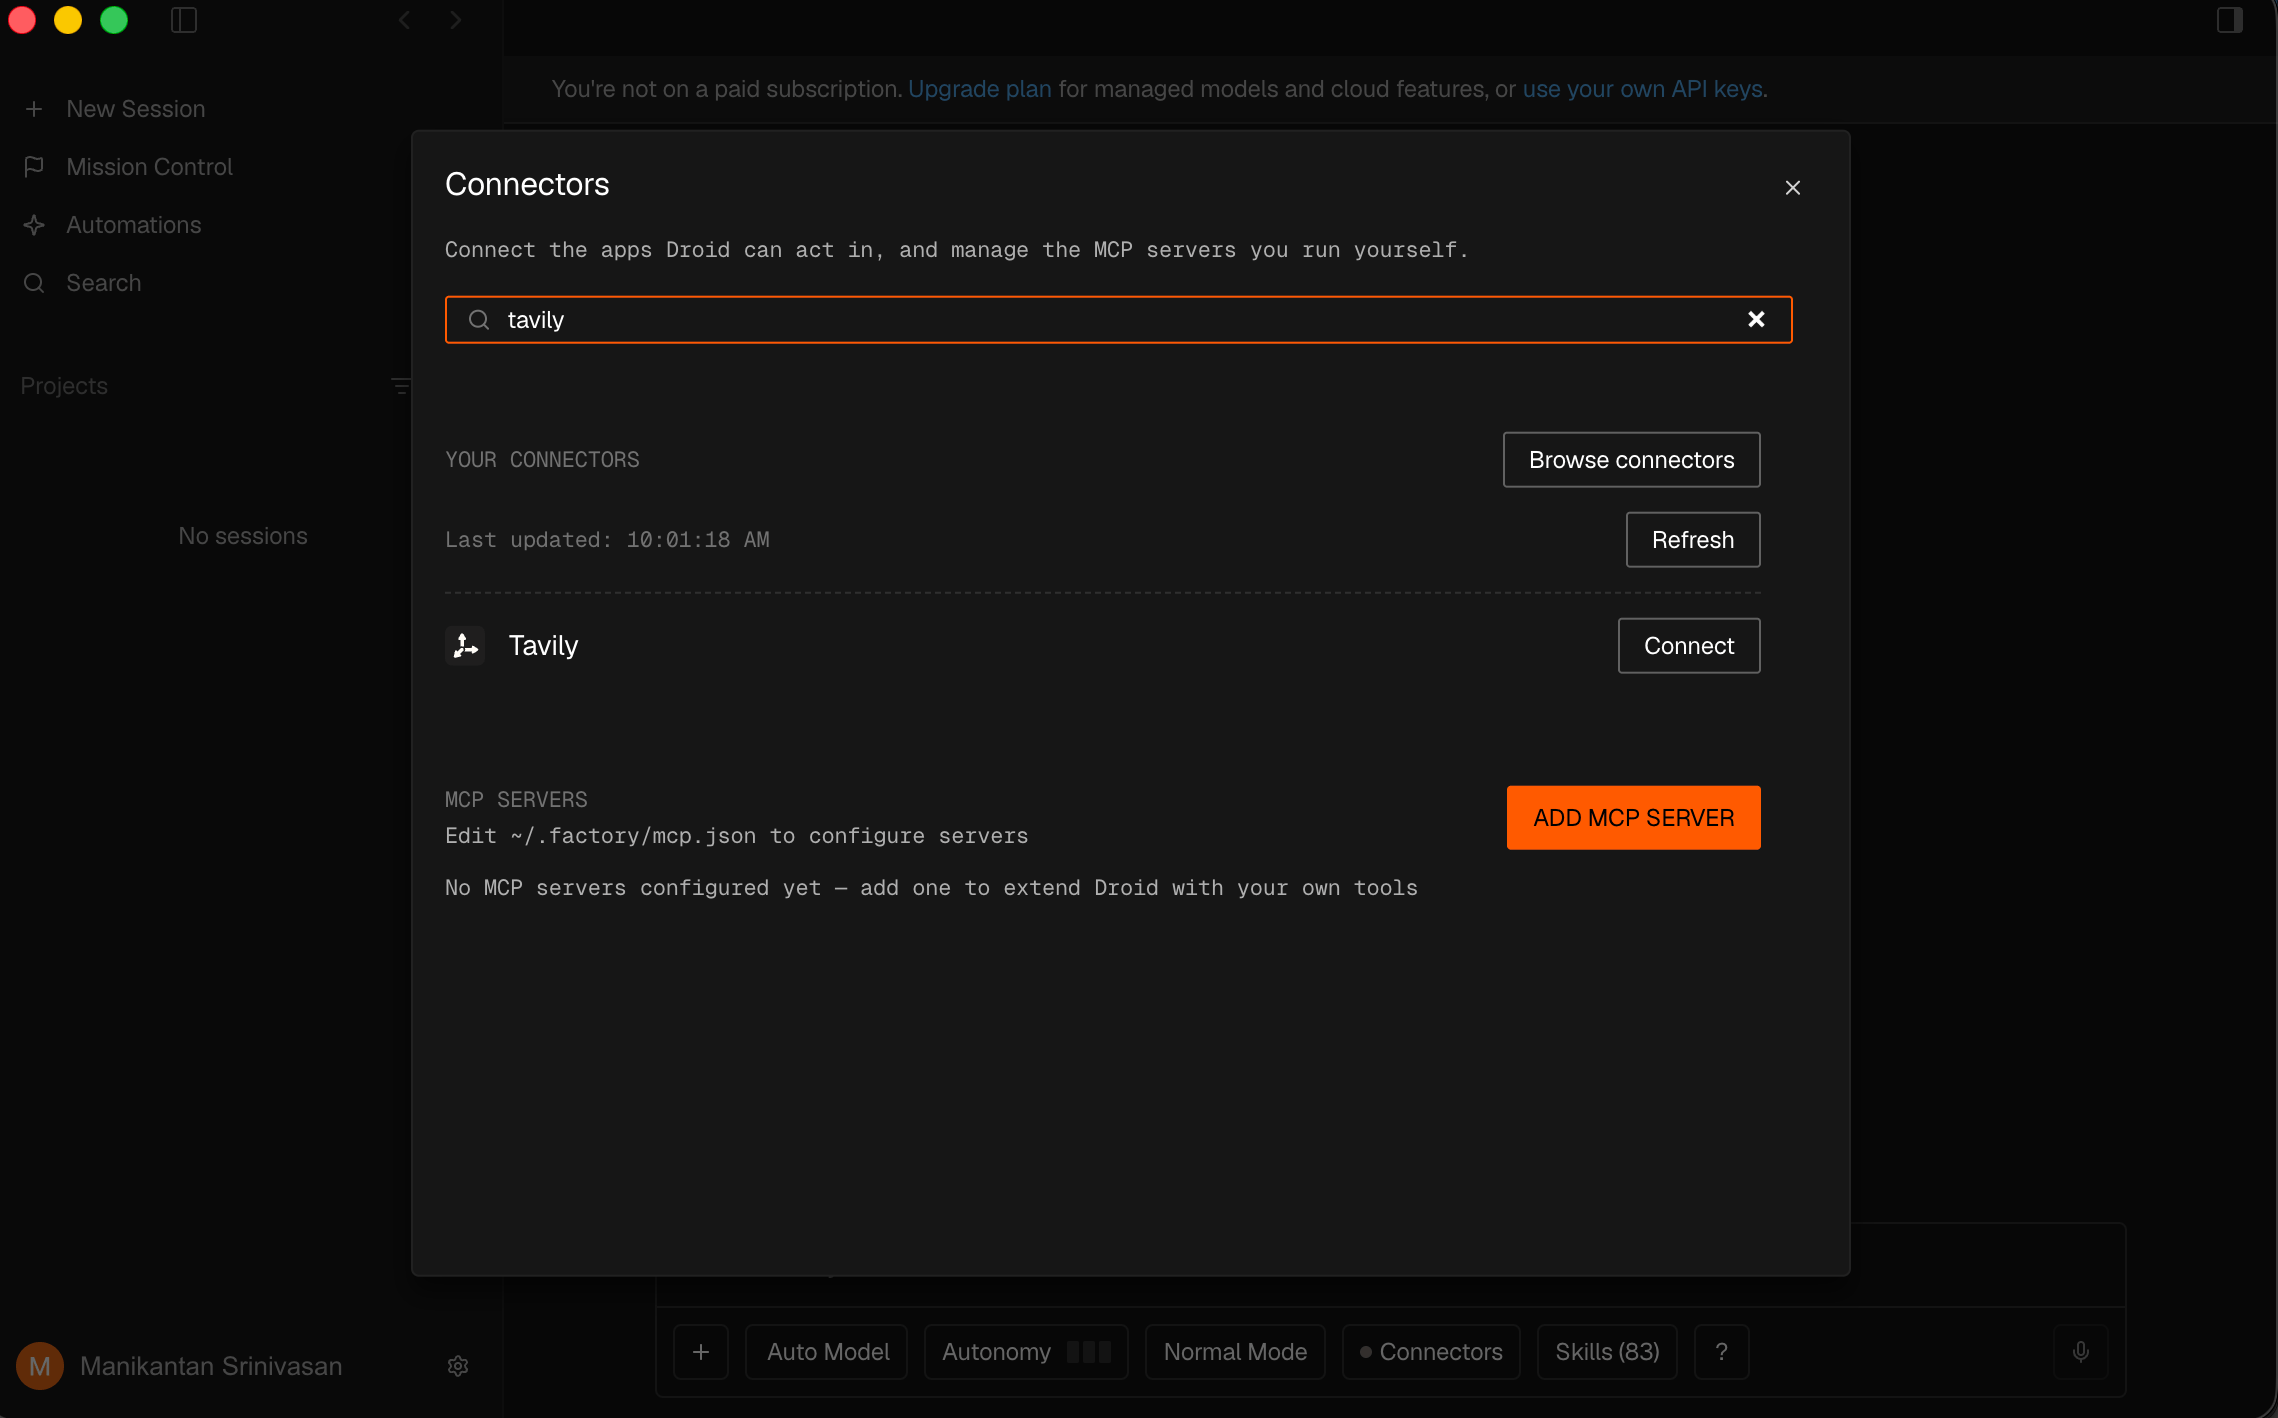The image size is (2278, 1418).
Task: Open Mission Control
Action: click(x=149, y=166)
